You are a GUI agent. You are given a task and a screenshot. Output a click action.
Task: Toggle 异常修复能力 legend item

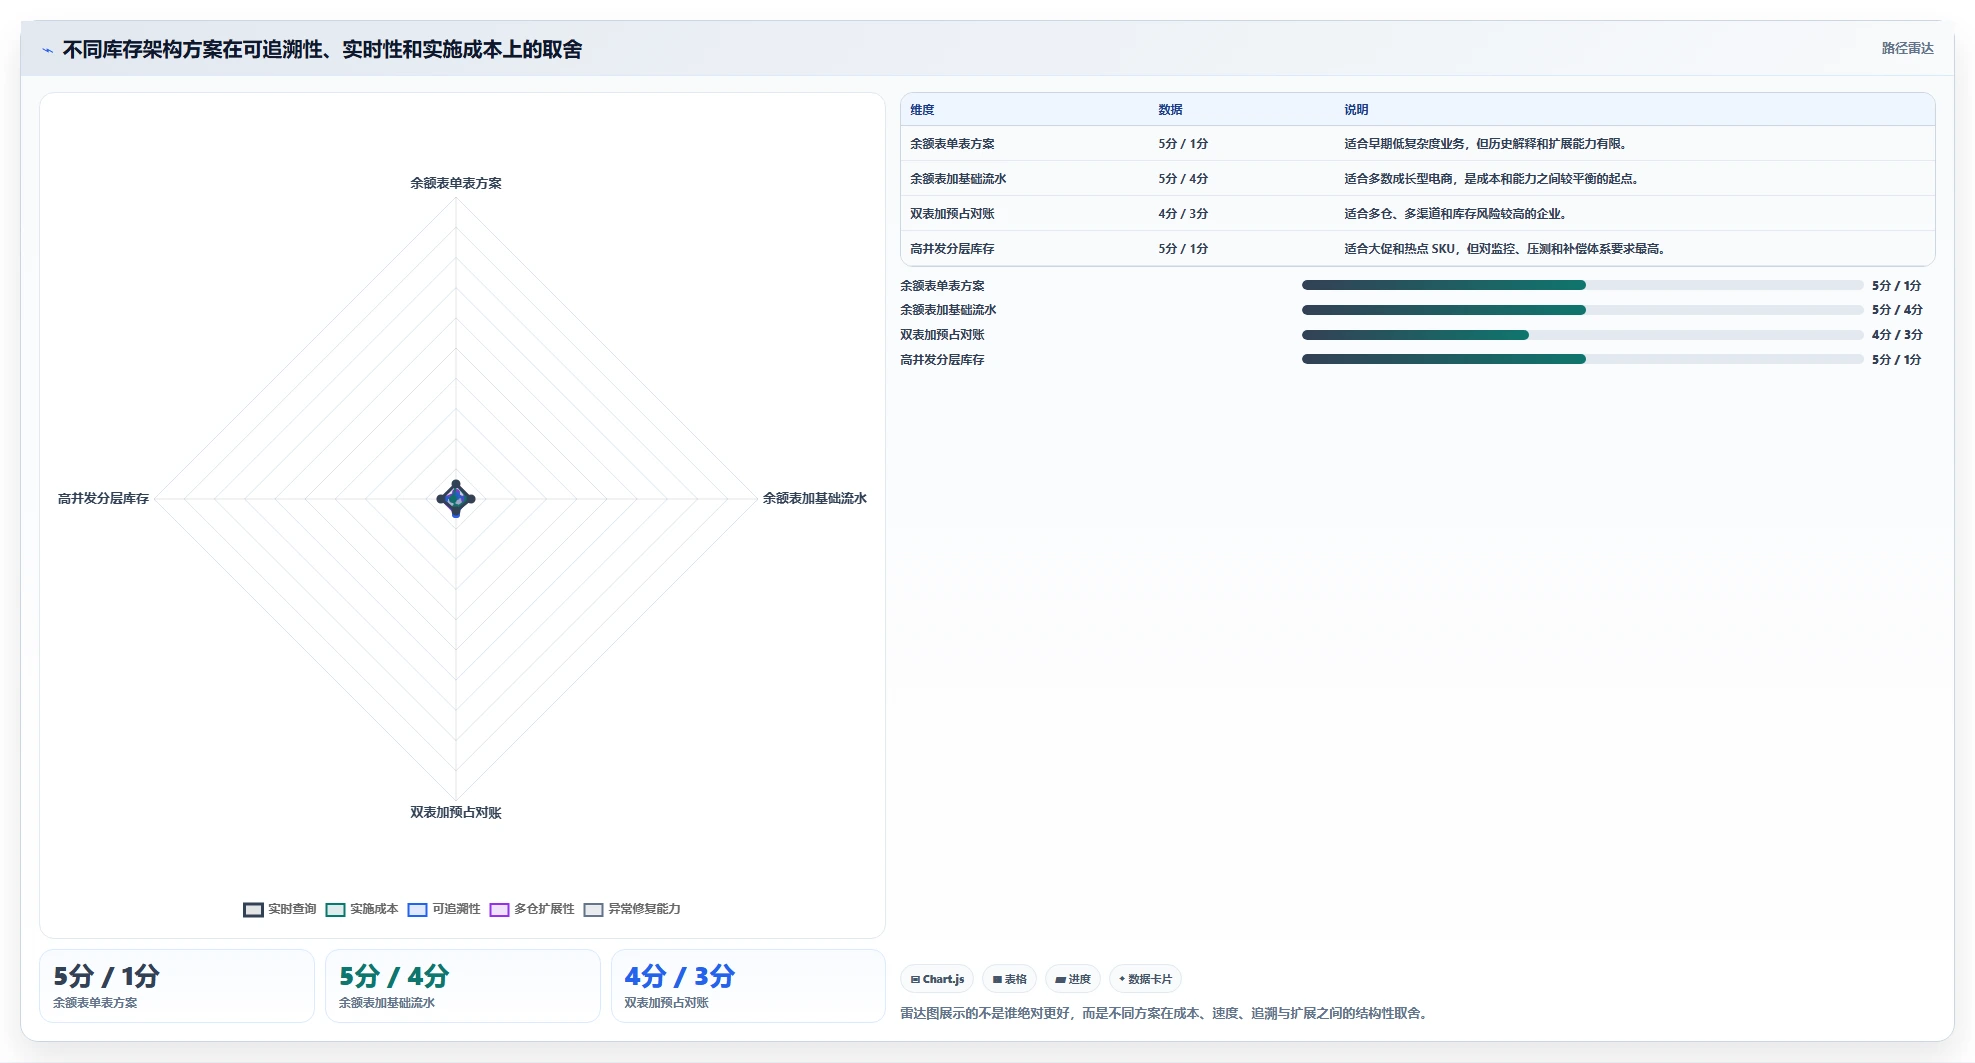(632, 909)
